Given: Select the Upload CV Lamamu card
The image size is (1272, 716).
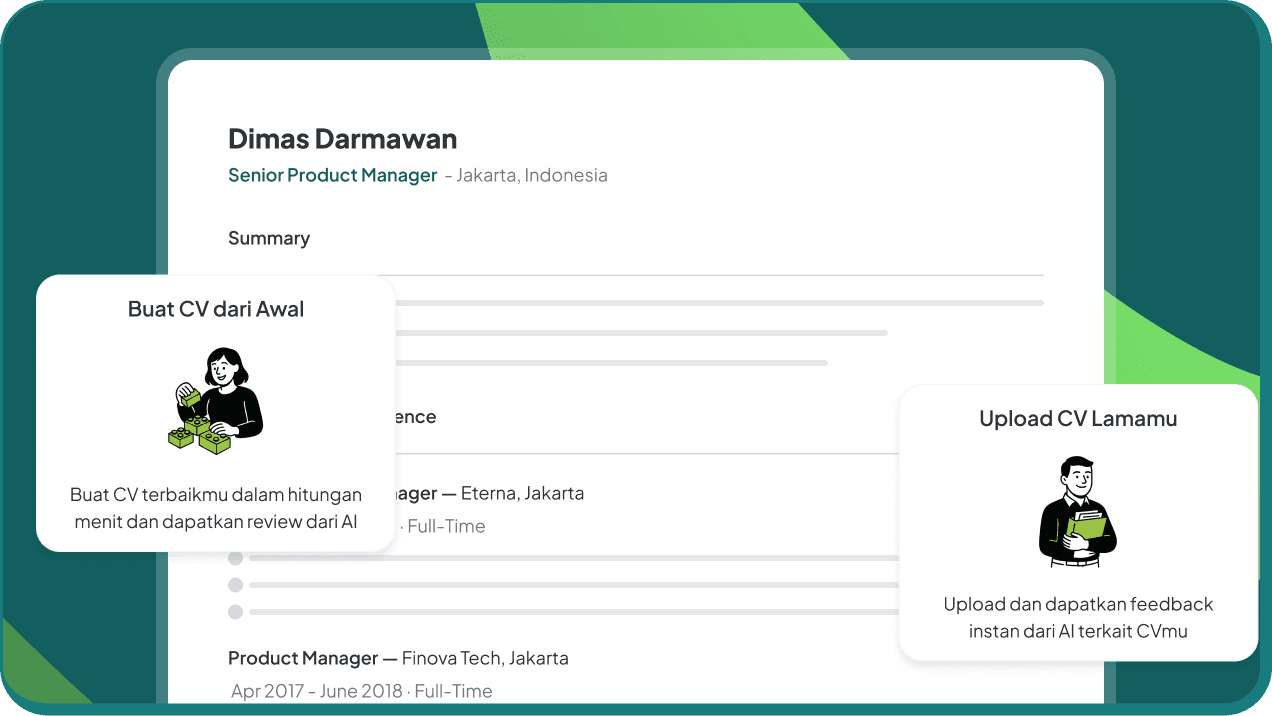Looking at the screenshot, I should pyautogui.click(x=1078, y=520).
